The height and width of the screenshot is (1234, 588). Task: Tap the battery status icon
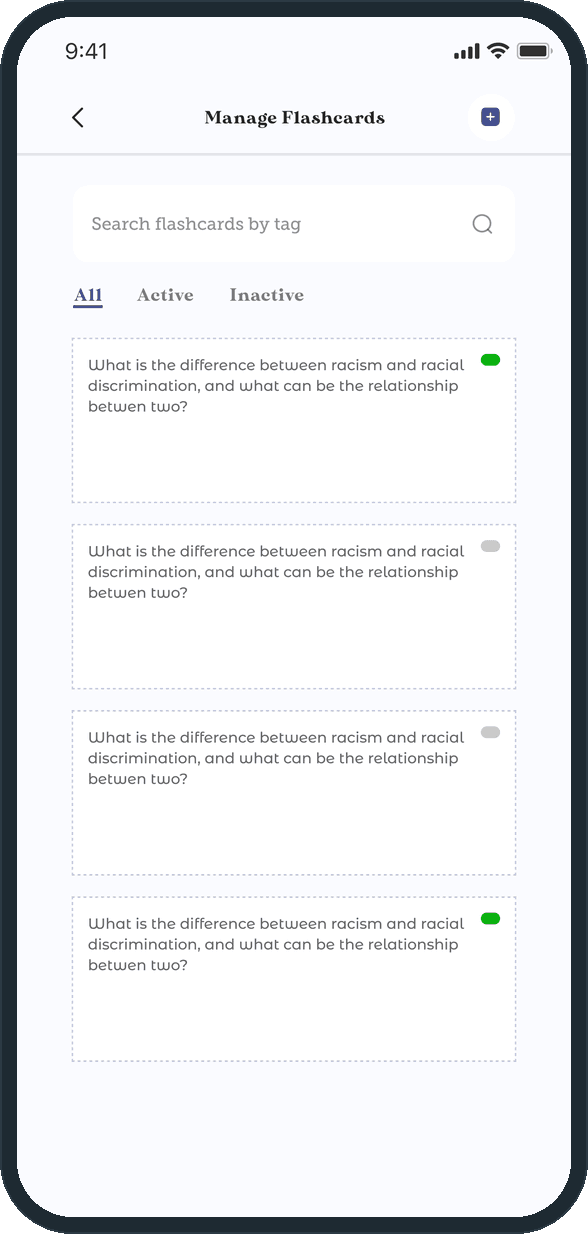(x=534, y=51)
